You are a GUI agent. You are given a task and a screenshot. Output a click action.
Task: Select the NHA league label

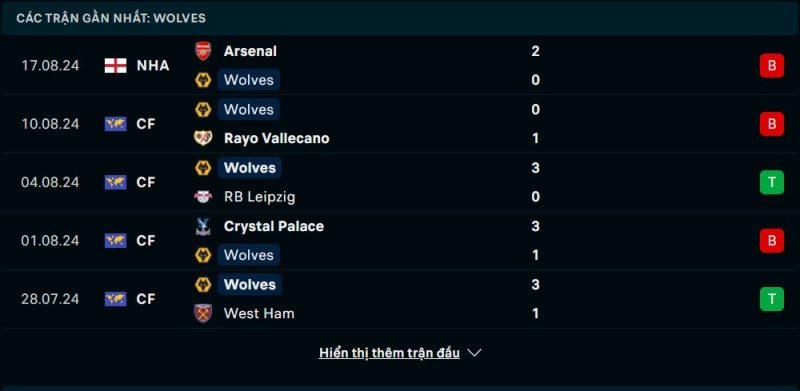tap(153, 65)
